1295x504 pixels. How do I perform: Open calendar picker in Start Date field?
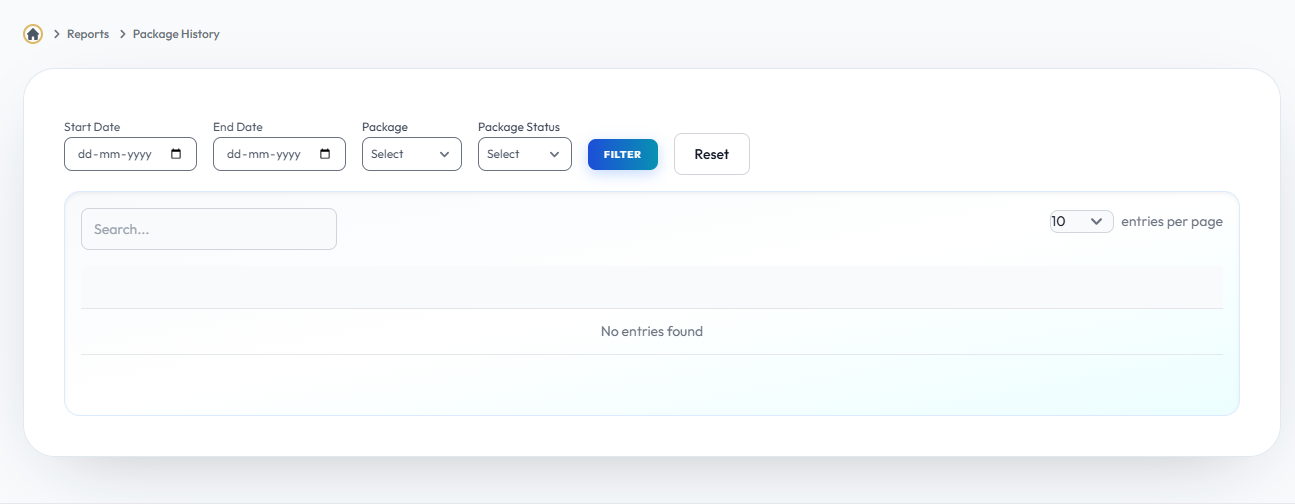[177, 154]
